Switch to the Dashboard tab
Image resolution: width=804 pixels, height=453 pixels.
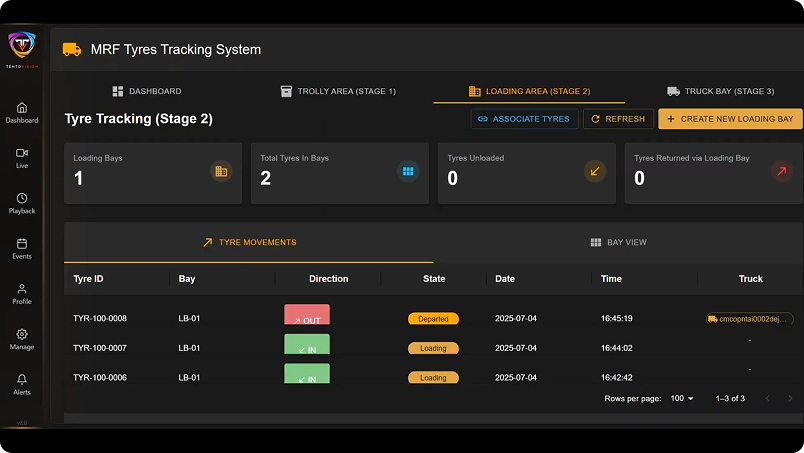147,91
